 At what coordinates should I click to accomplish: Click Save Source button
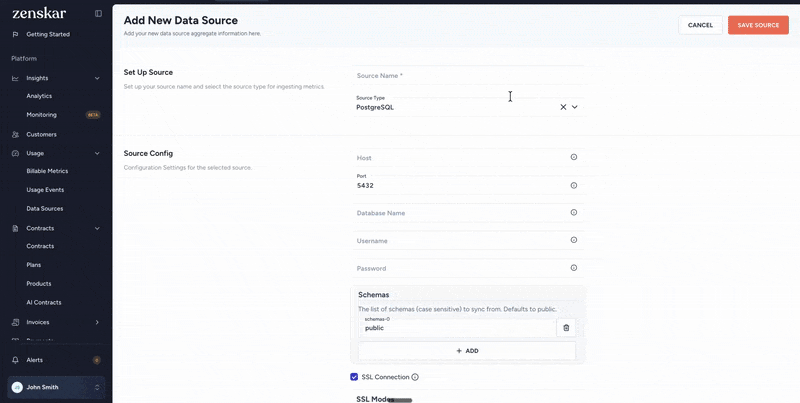click(x=758, y=25)
